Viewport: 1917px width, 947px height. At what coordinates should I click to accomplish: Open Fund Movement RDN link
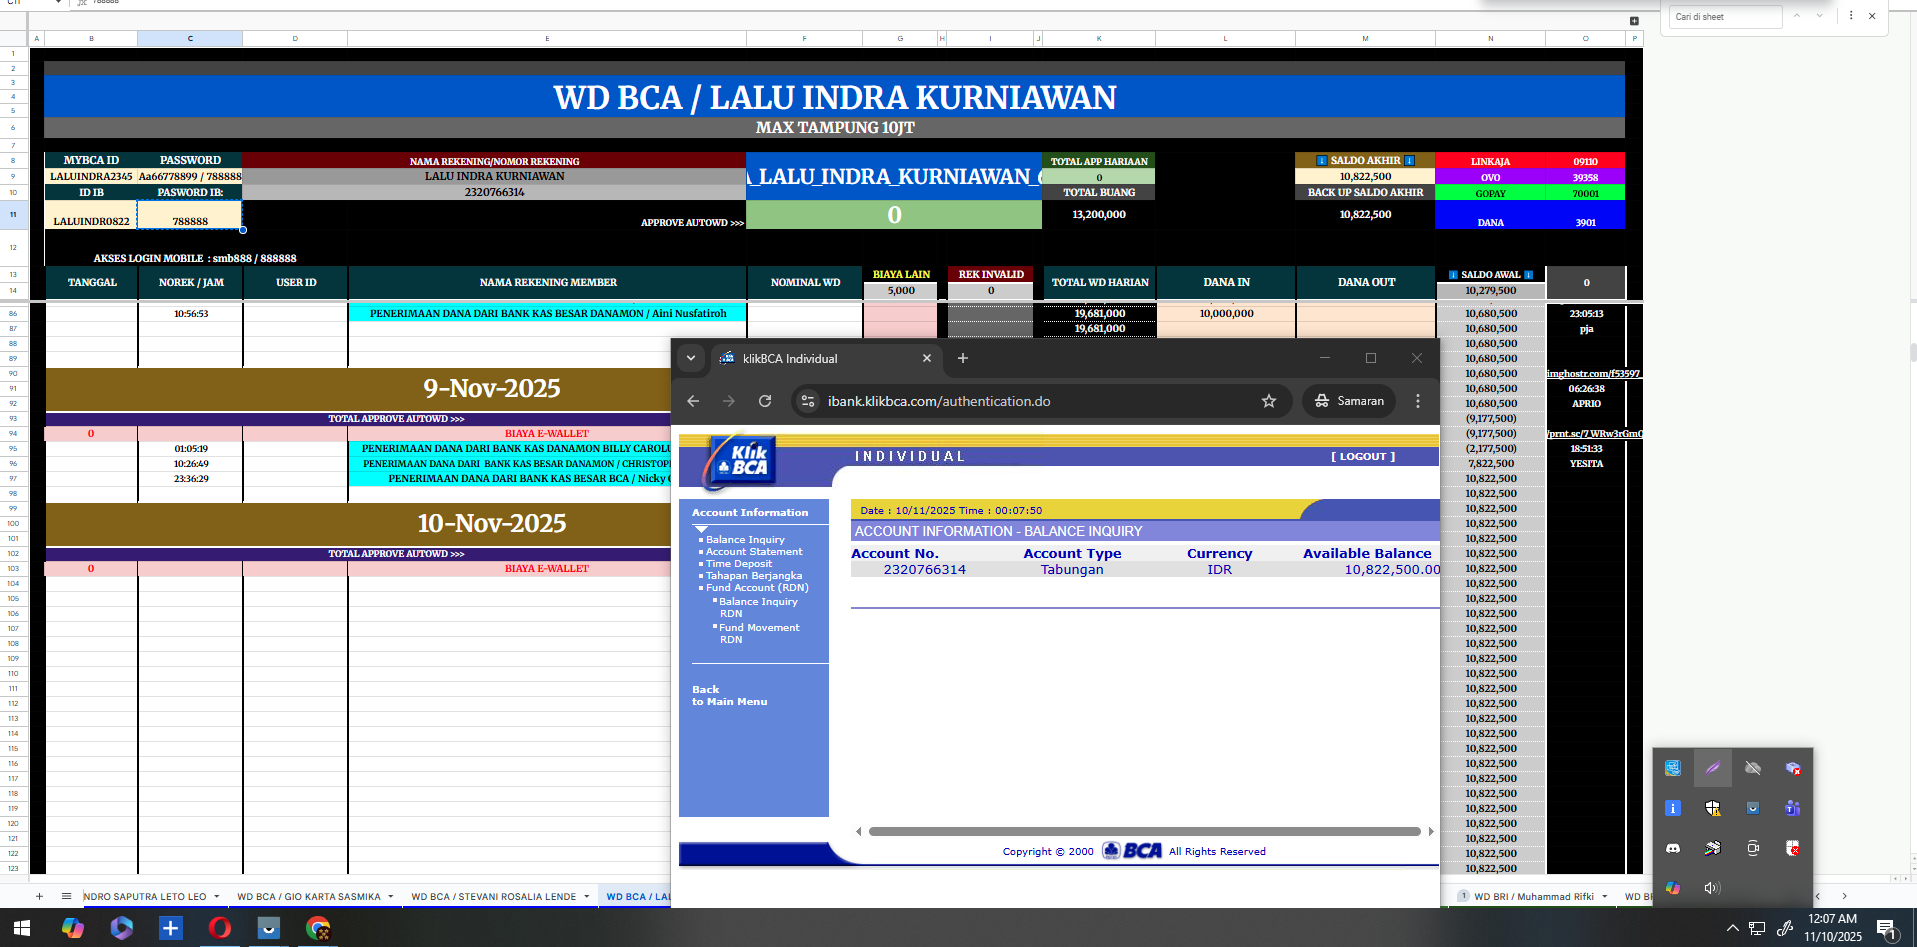click(x=759, y=633)
